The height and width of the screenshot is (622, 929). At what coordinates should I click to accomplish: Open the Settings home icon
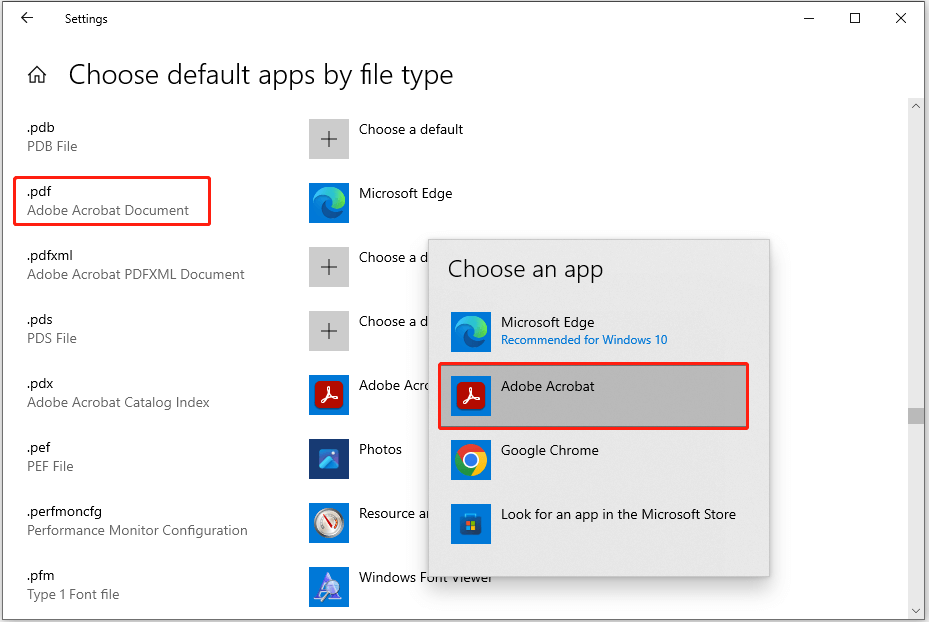coord(37,75)
